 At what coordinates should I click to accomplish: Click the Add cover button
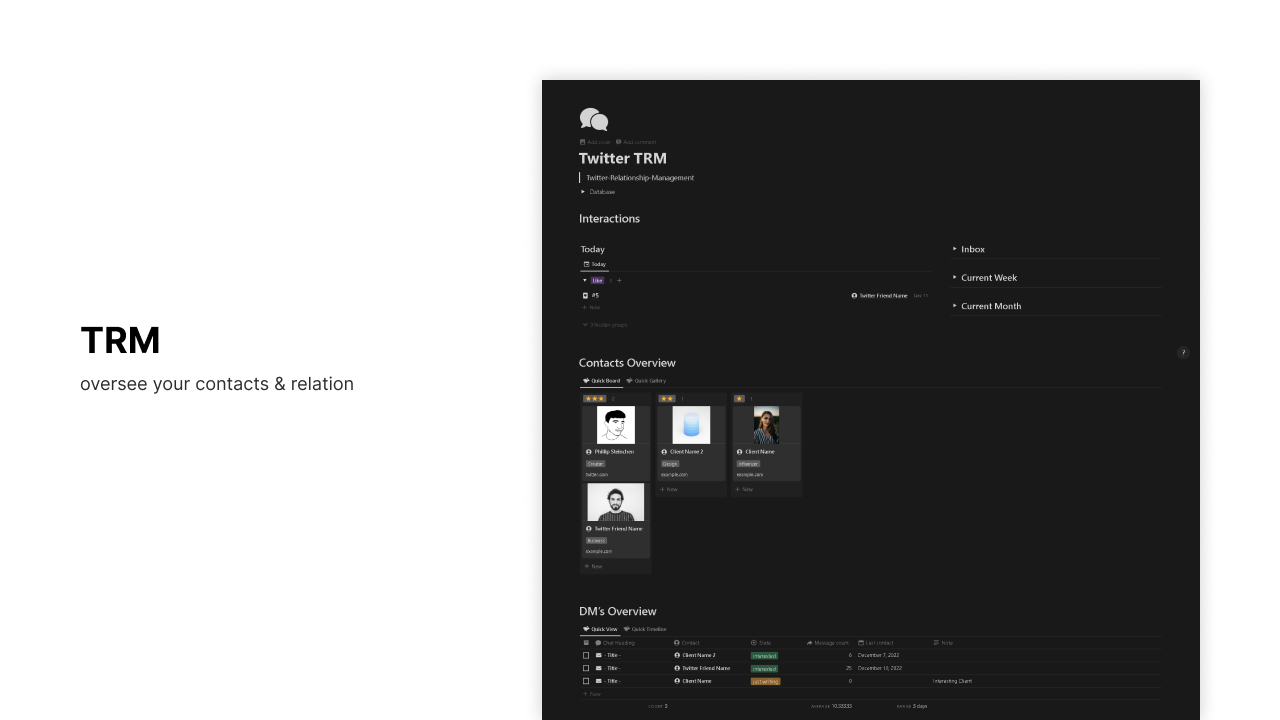pos(595,142)
